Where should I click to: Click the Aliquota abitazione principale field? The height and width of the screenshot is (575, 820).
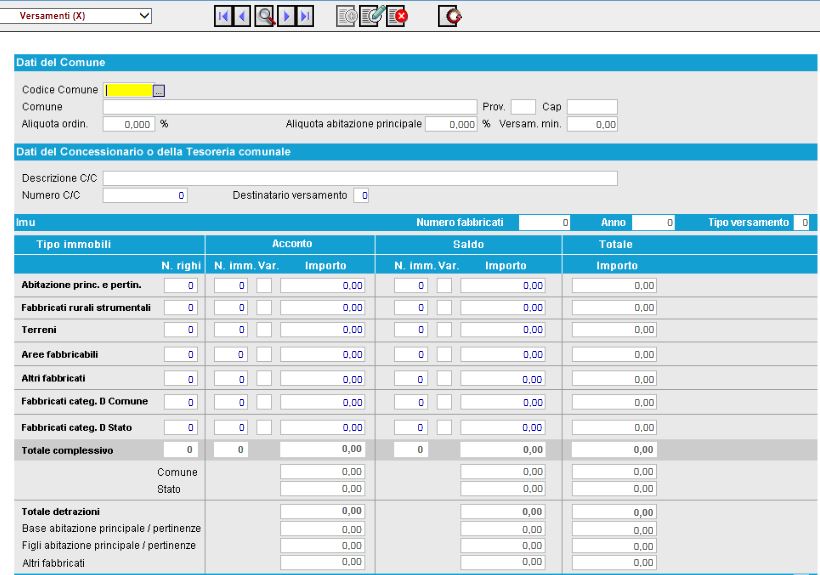pos(451,125)
